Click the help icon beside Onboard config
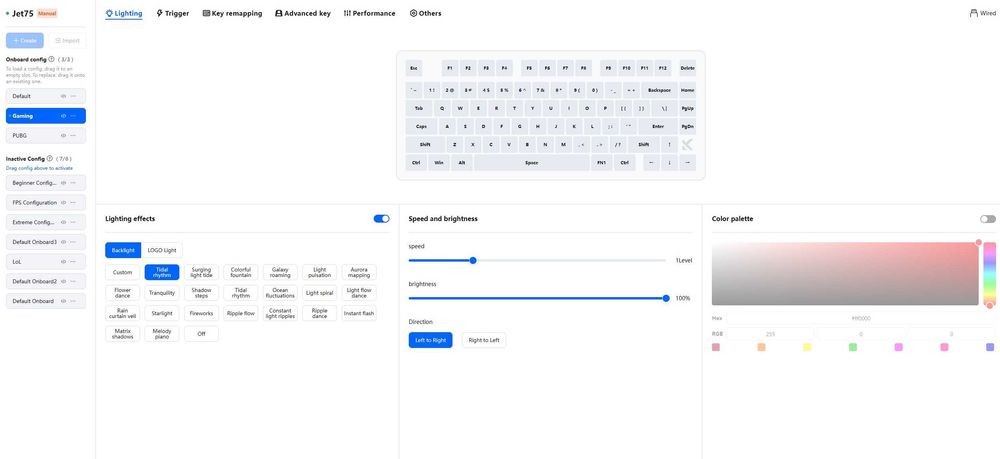 point(52,59)
